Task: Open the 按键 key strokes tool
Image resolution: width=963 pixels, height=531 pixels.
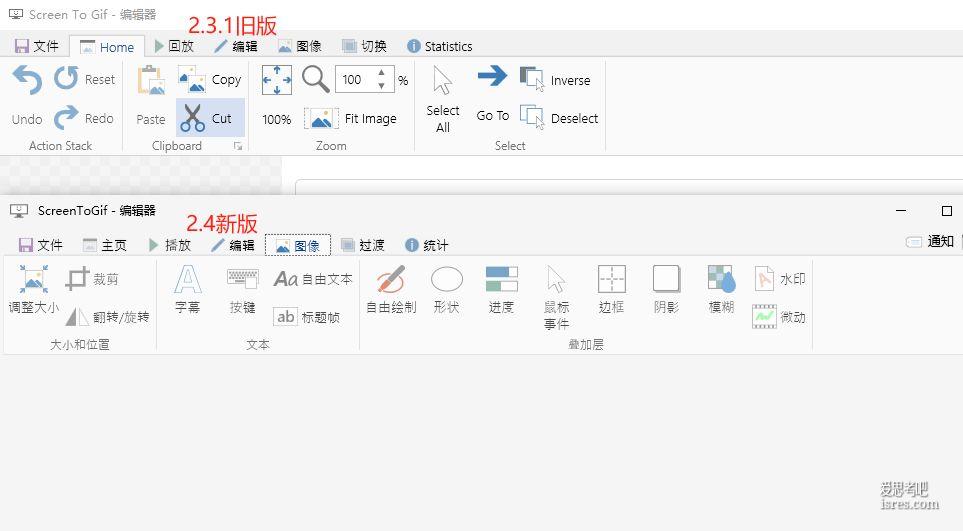Action: tap(243, 289)
